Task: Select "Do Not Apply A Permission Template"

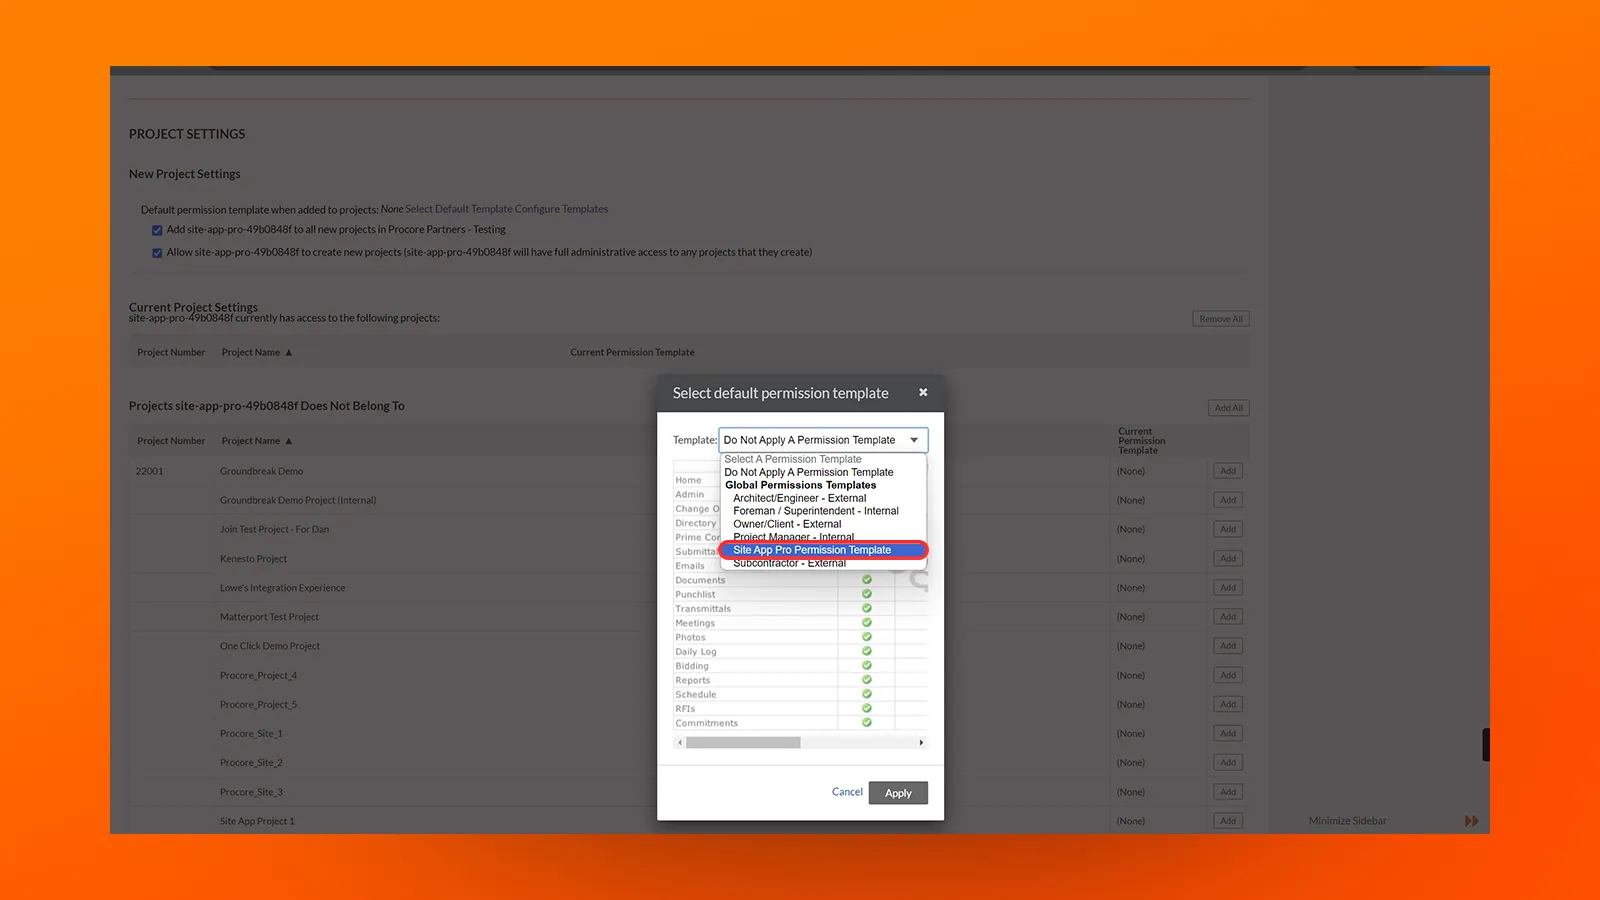Action: (x=809, y=471)
